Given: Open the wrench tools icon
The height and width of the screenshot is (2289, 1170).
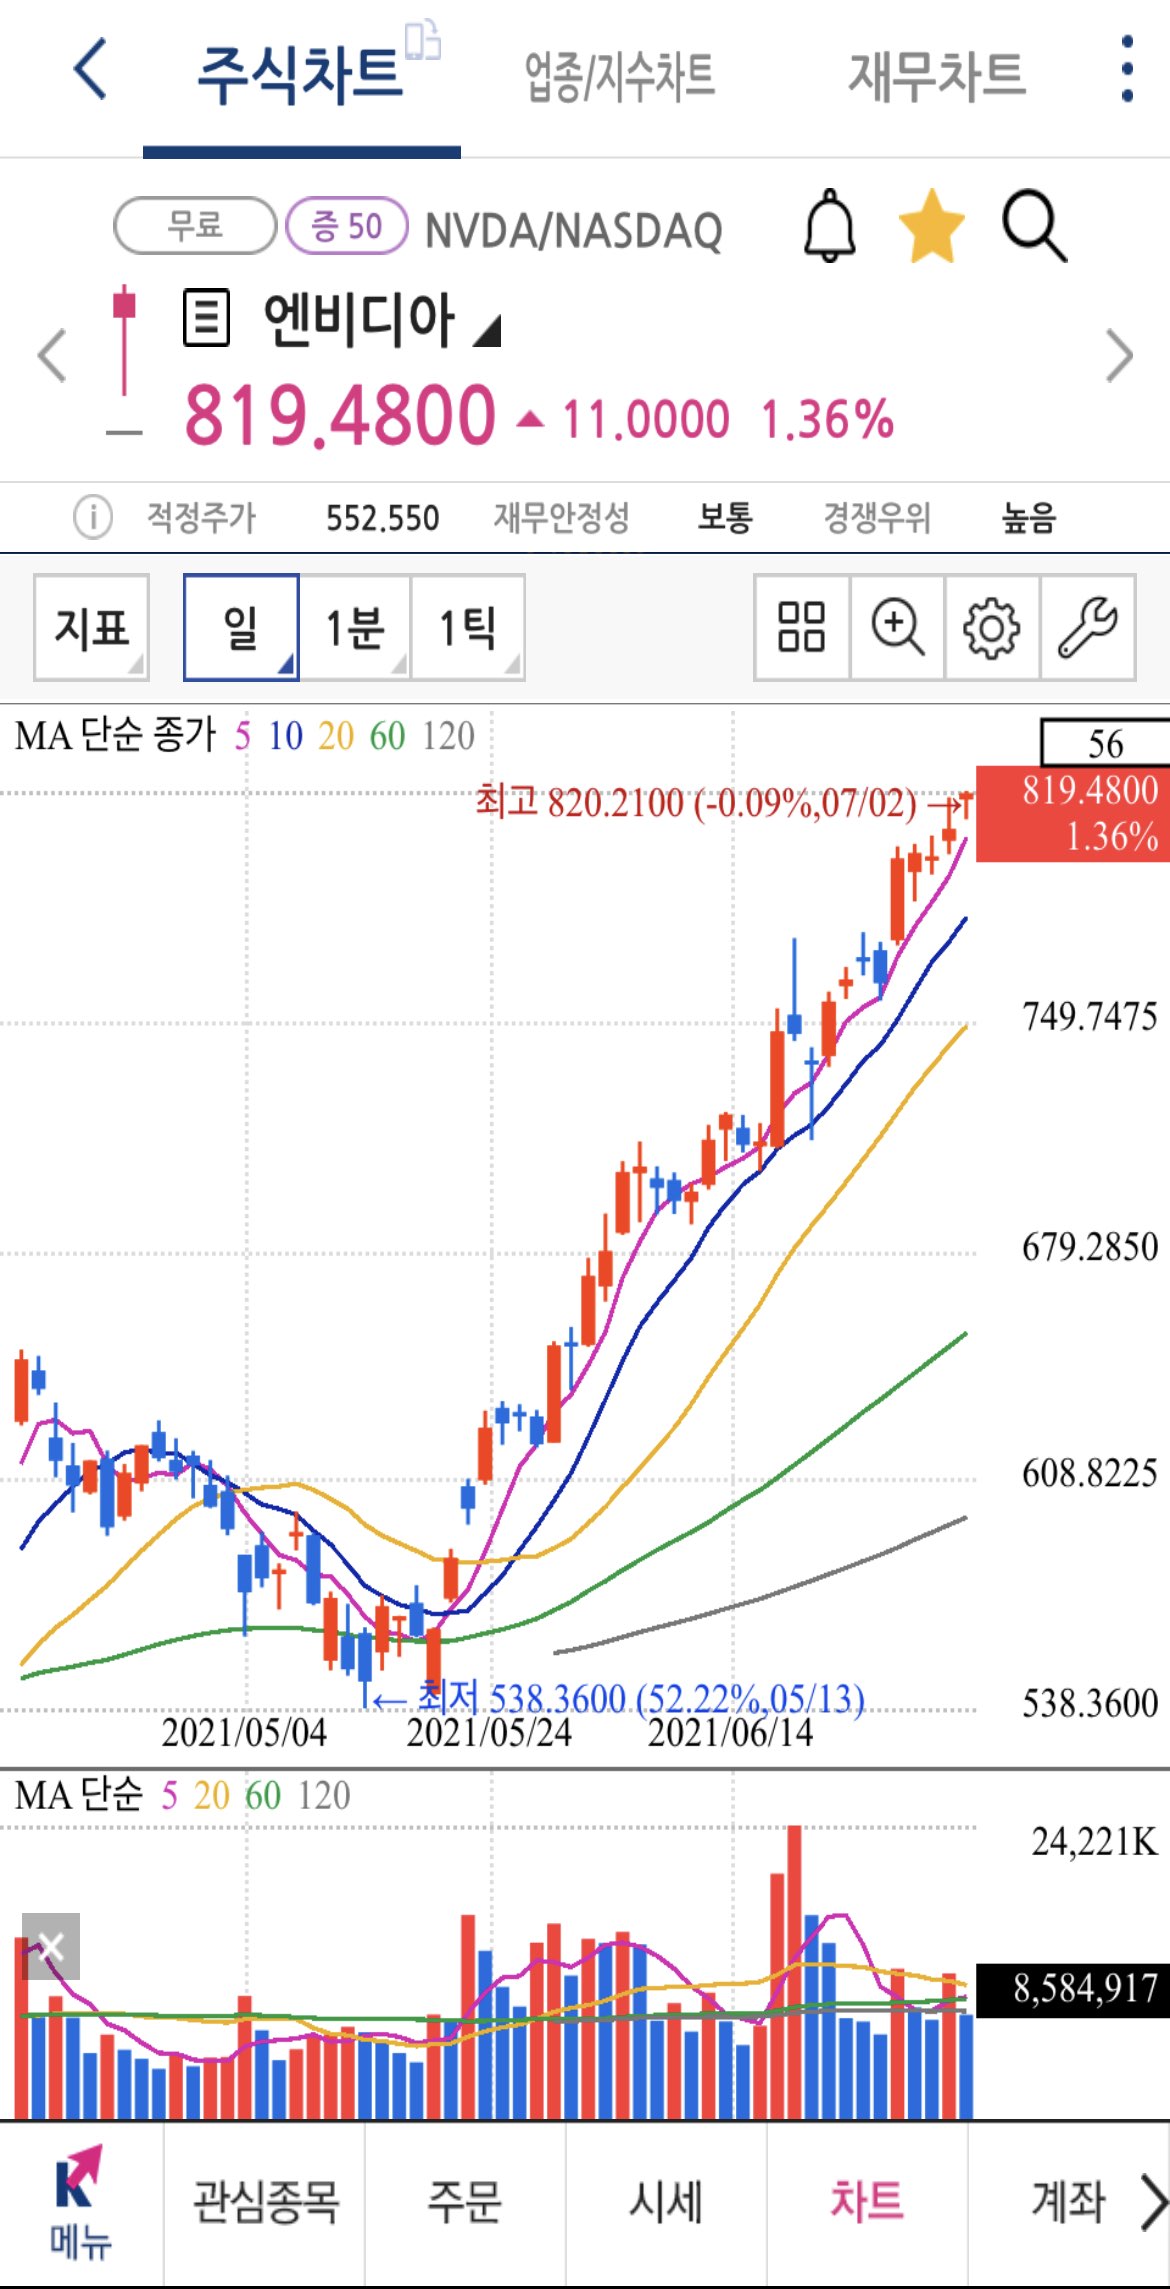Looking at the screenshot, I should point(1087,627).
